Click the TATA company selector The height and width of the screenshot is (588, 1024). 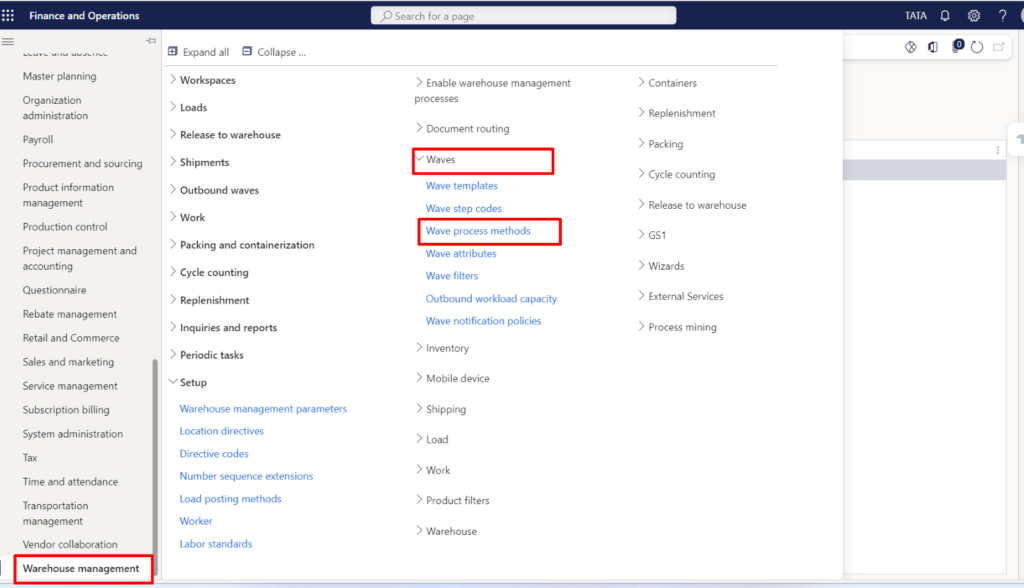916,16
